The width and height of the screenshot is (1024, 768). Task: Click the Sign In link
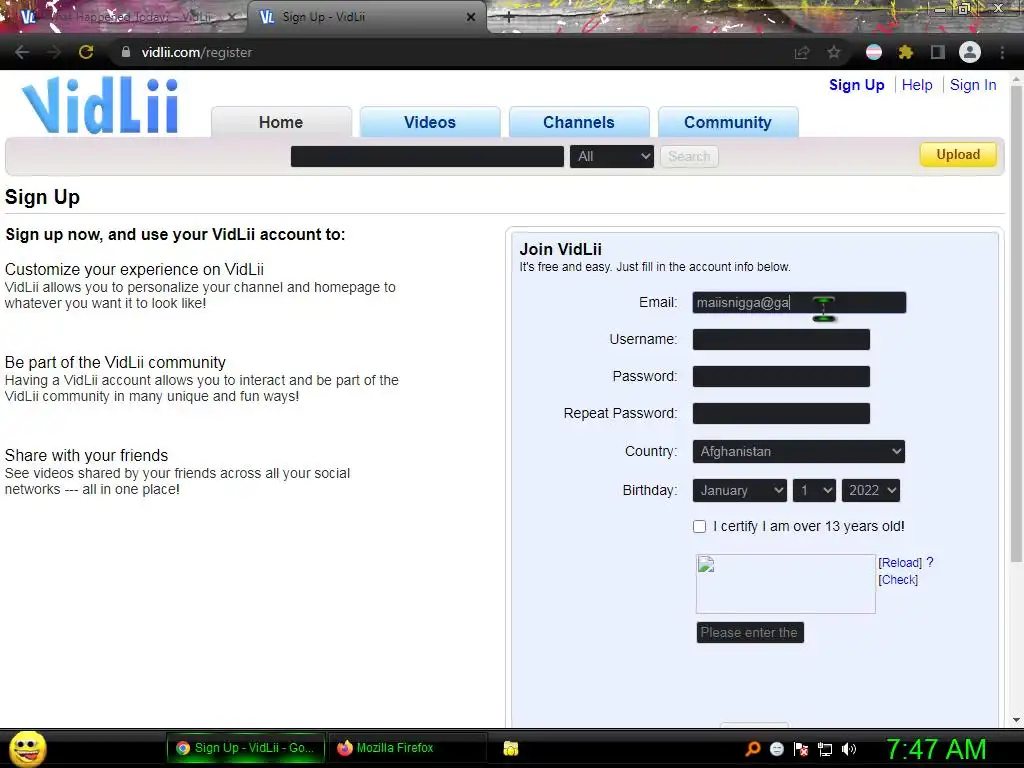click(973, 85)
